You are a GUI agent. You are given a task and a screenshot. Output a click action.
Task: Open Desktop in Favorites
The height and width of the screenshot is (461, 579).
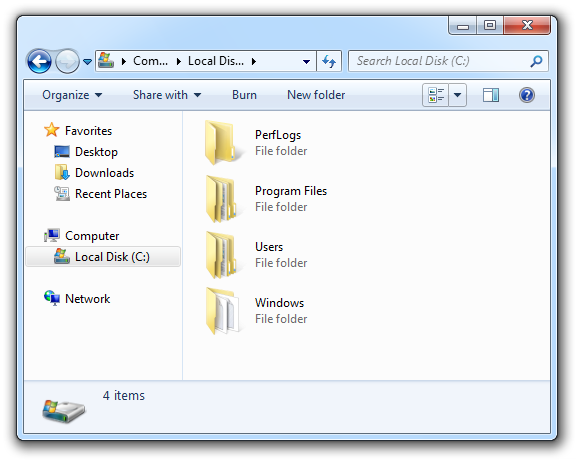(x=96, y=152)
